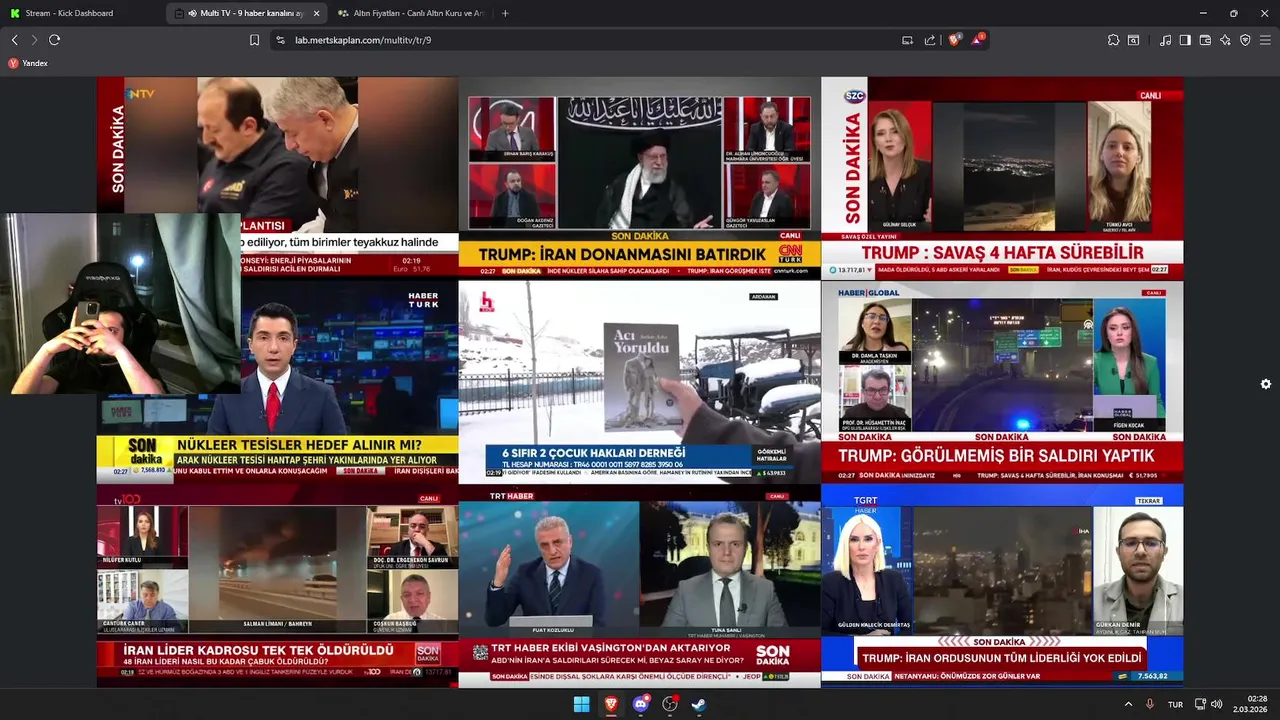Select the CNN Türk stream tile
Screen dimensions: 1280x720
tap(639, 177)
